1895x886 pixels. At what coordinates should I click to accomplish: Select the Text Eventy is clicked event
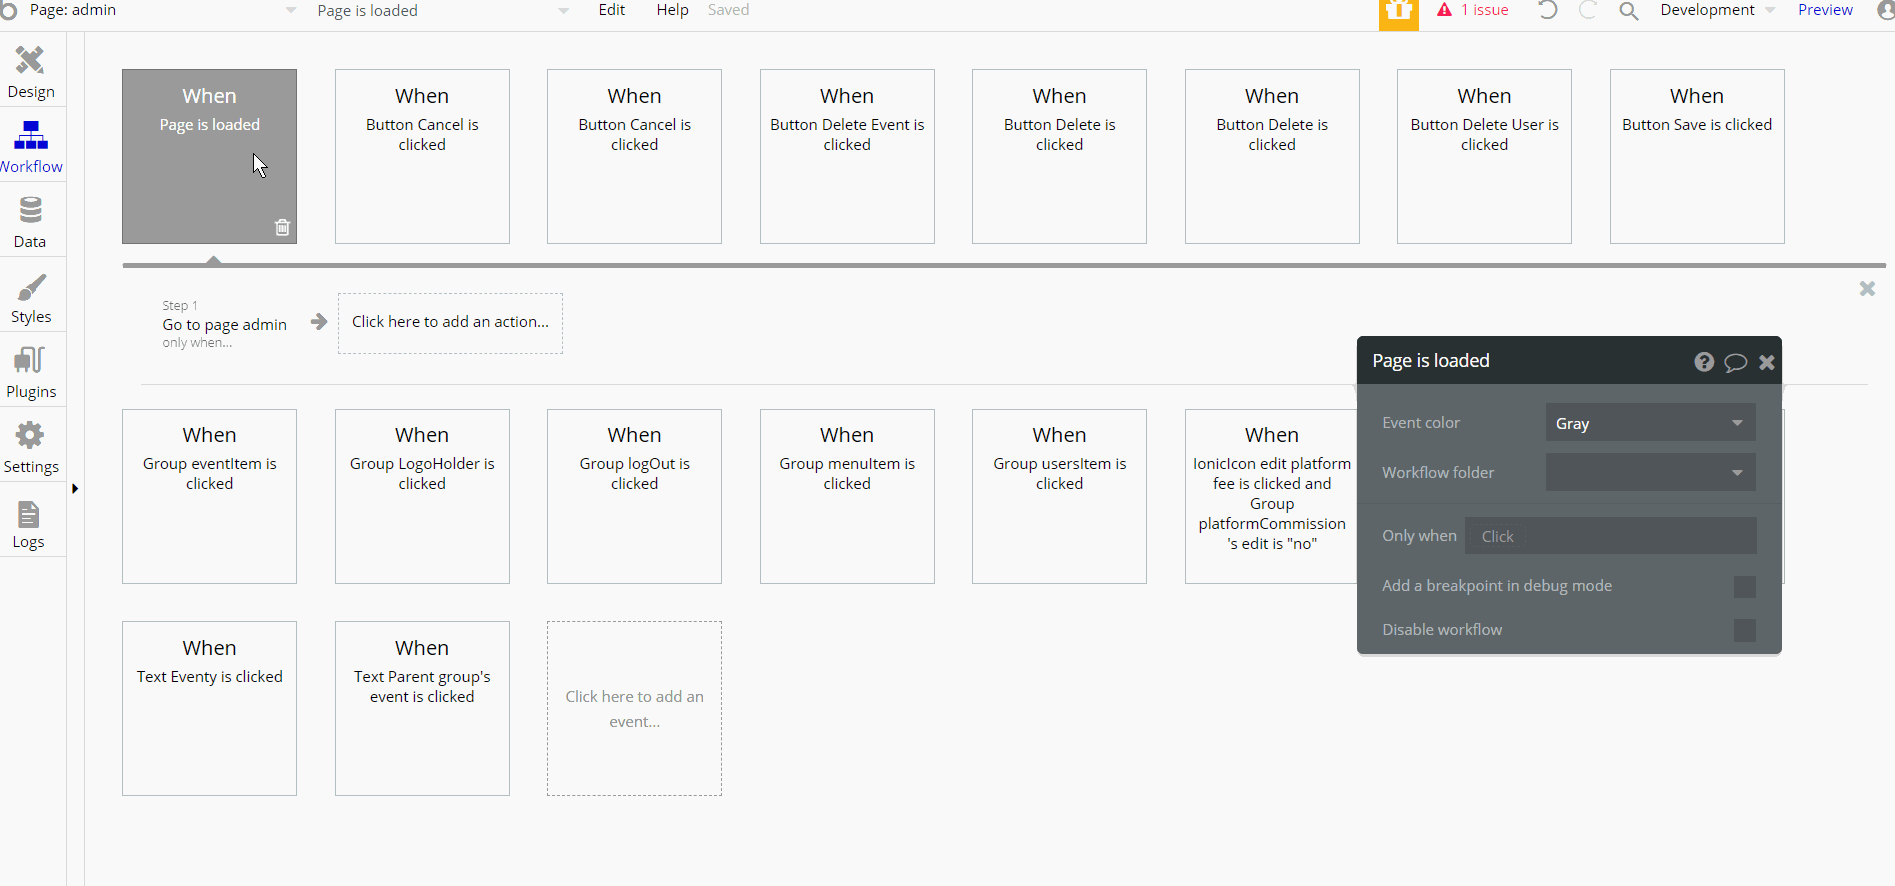(209, 708)
